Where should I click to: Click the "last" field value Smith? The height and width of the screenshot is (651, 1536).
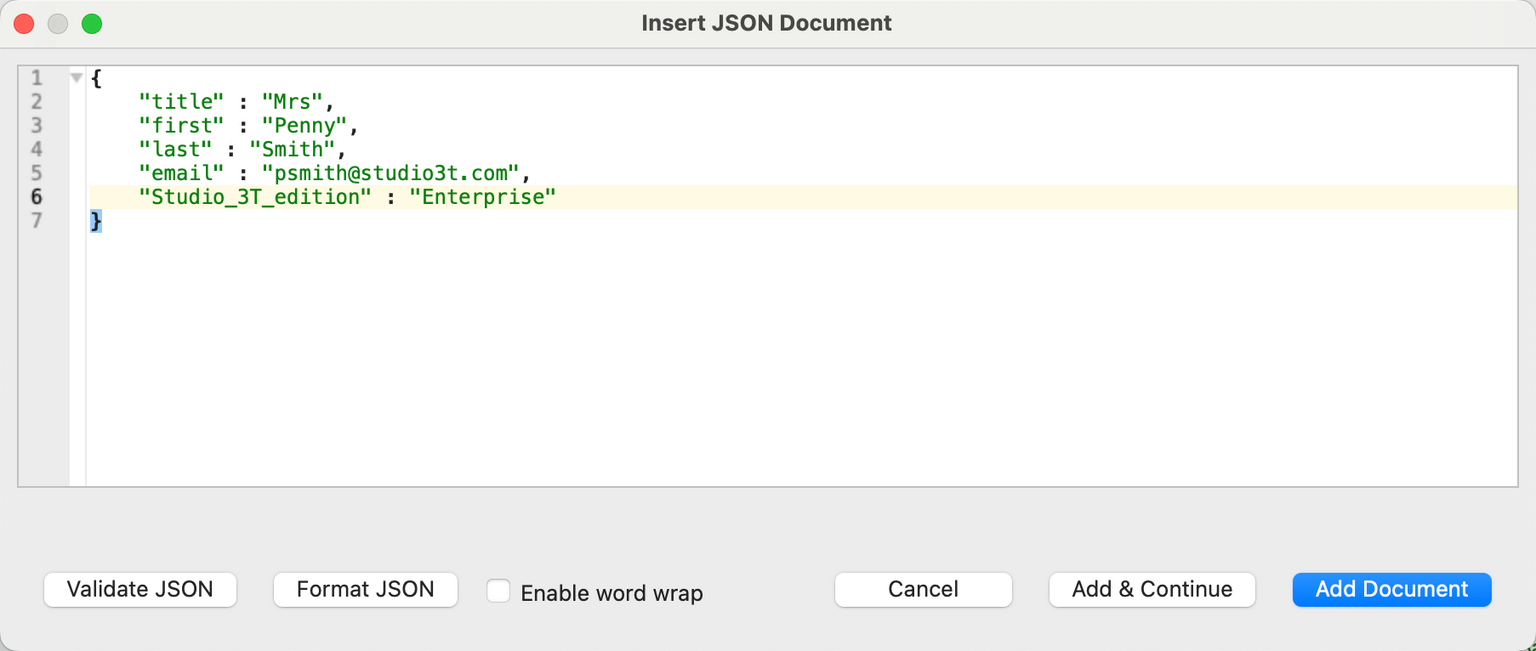pyautogui.click(x=297, y=149)
